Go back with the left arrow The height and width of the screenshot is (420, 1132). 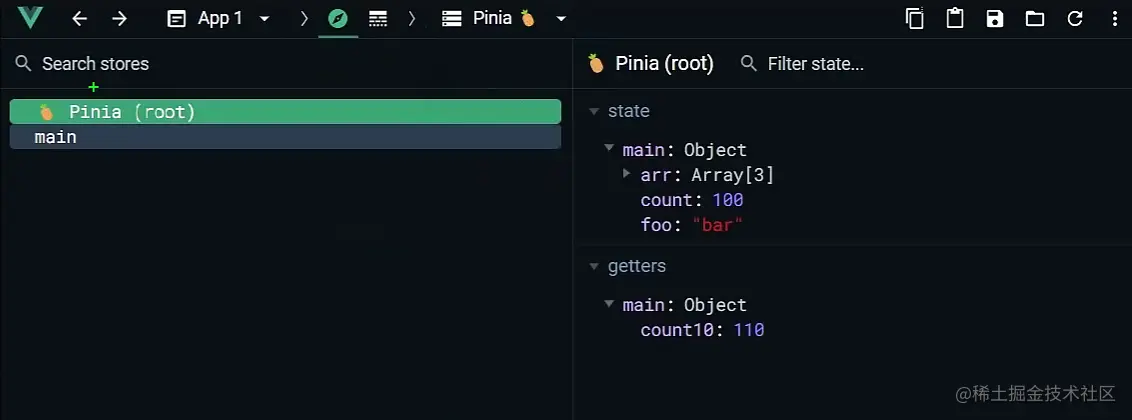pyautogui.click(x=80, y=18)
